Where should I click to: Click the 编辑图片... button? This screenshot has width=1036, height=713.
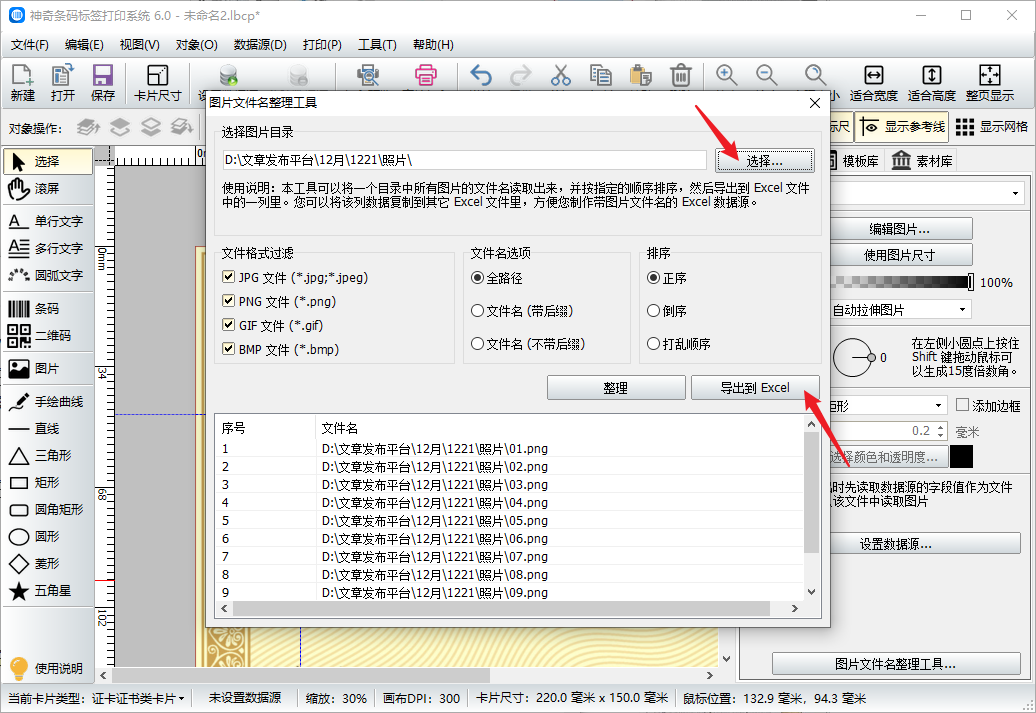coord(899,229)
